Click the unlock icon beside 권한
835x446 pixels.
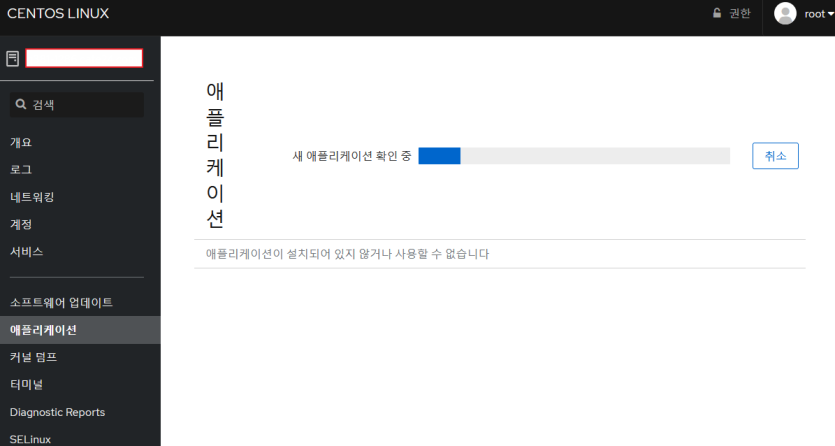click(x=717, y=13)
